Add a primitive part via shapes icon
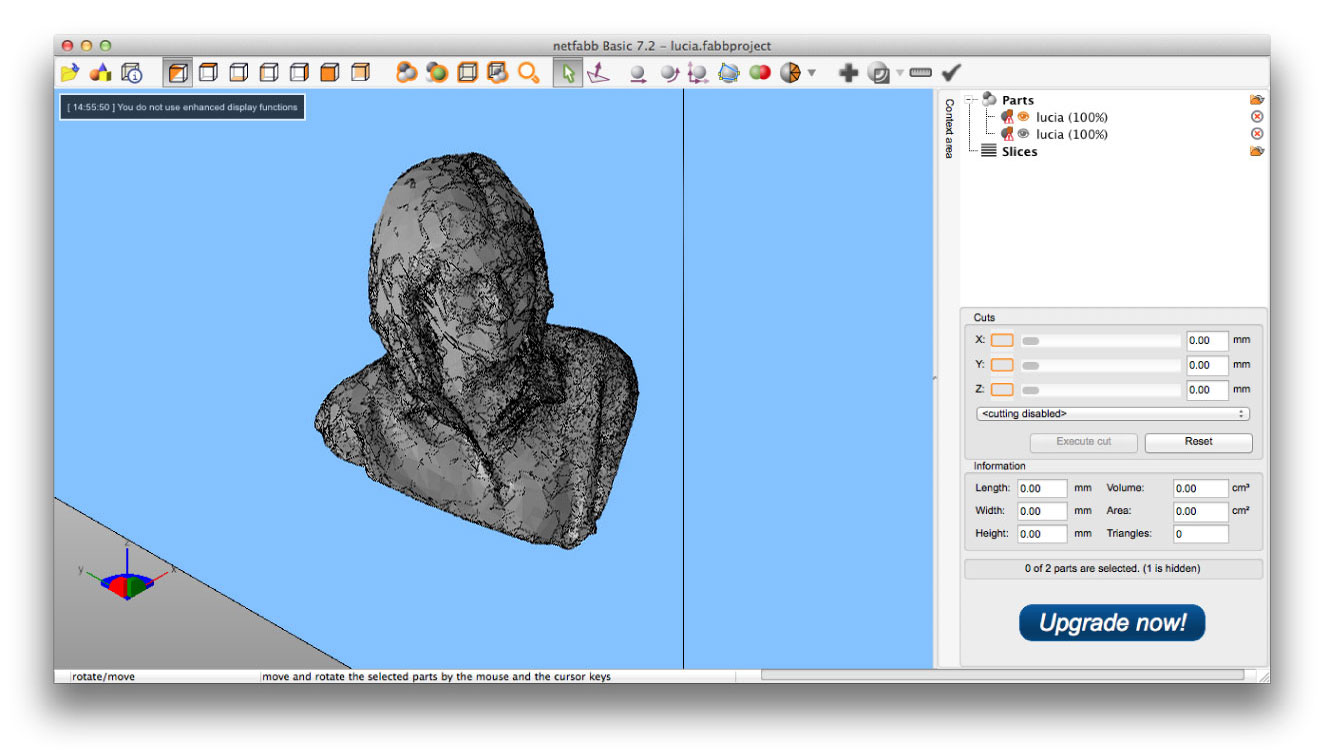Screen dimensions: 1324x756 [x=100, y=73]
